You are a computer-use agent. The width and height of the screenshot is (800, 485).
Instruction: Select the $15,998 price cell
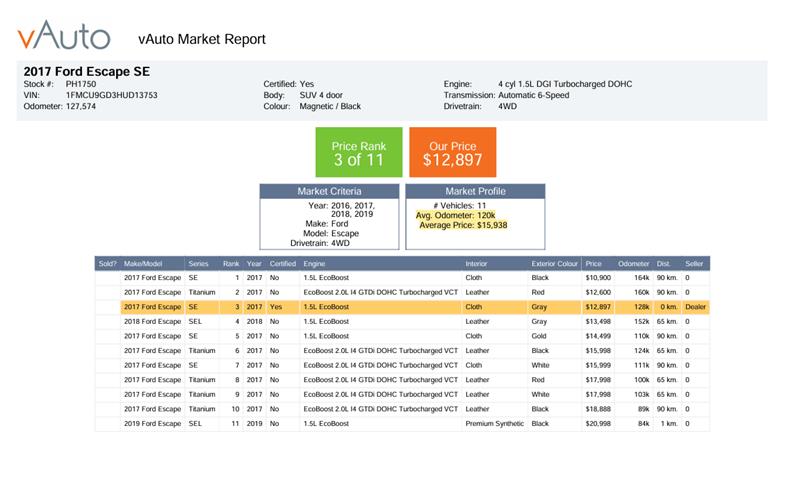point(598,351)
